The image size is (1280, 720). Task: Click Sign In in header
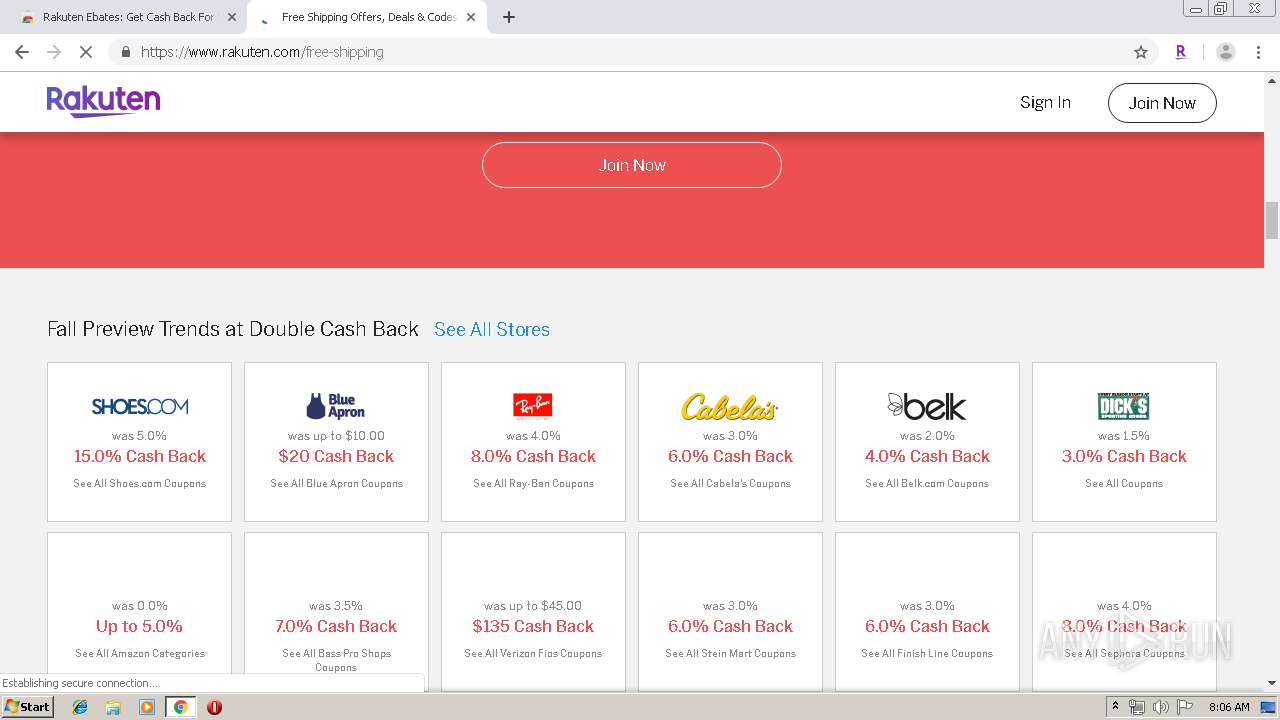click(1045, 102)
